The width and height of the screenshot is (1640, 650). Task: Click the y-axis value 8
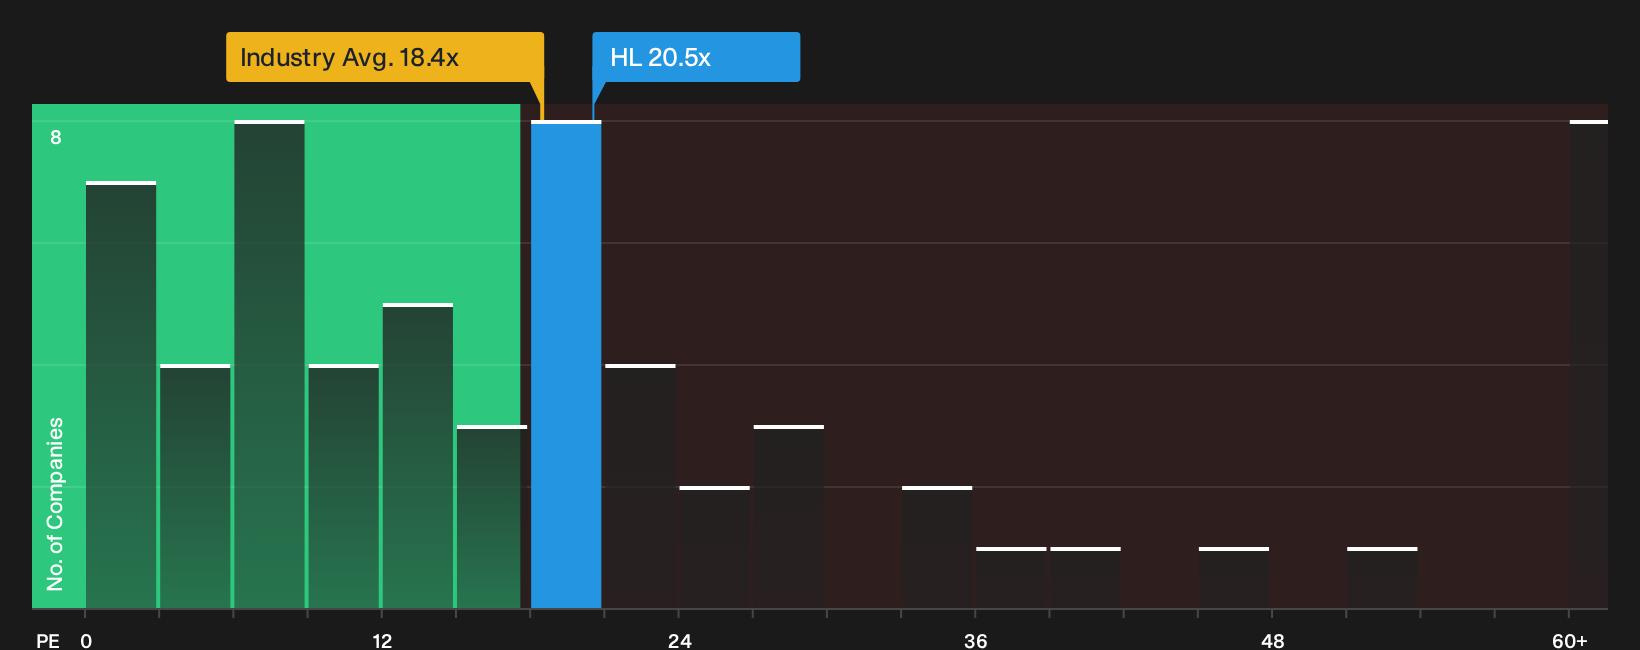pos(56,137)
